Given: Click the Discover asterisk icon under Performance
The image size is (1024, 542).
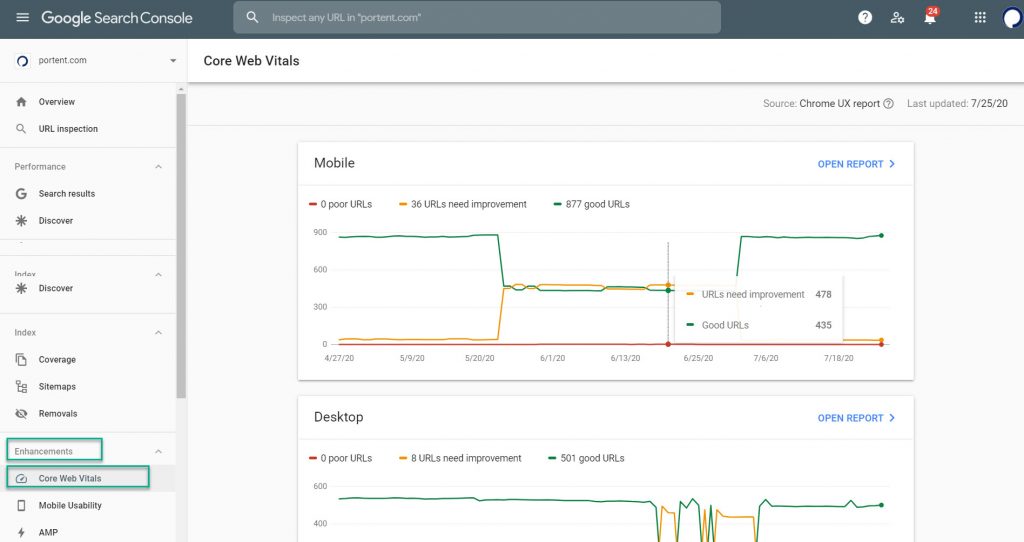Looking at the screenshot, I should point(22,221).
